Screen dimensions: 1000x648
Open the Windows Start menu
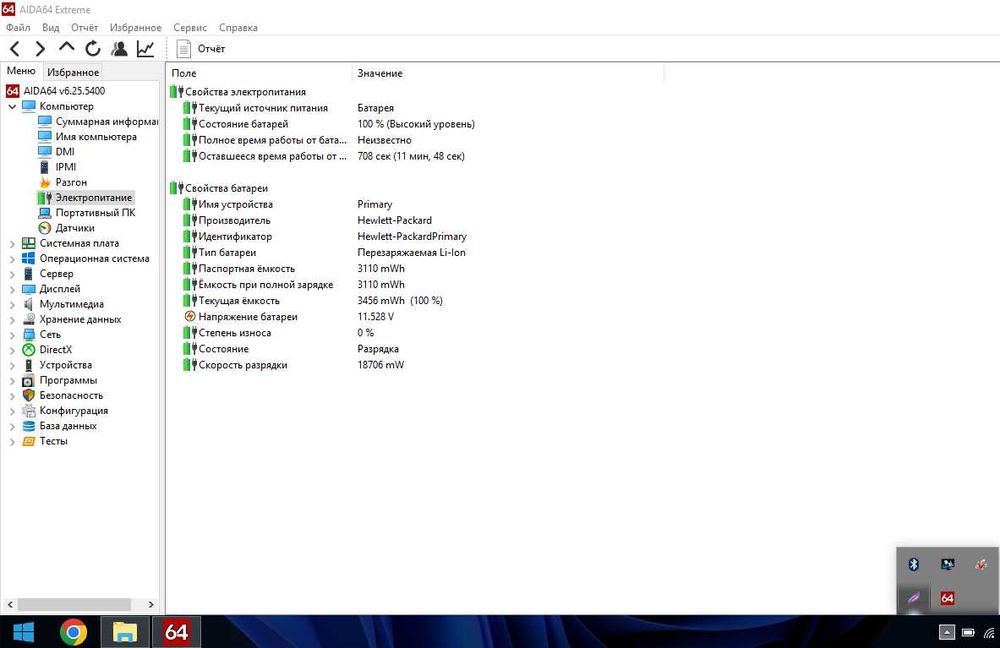(x=24, y=632)
